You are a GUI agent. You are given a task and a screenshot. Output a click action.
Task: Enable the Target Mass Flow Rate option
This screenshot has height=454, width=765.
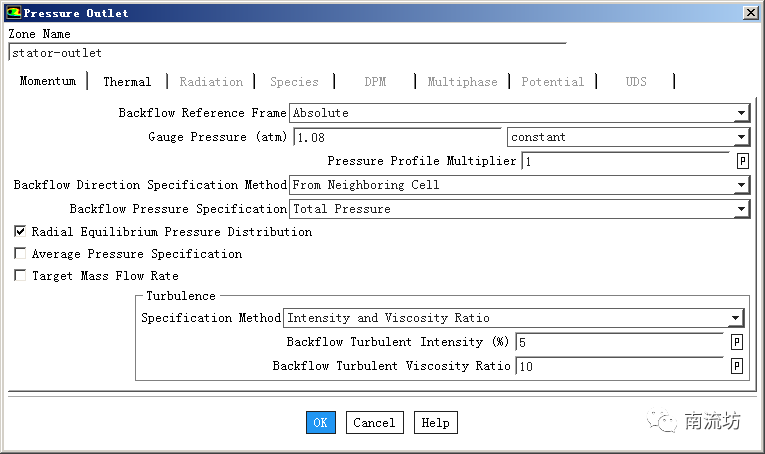(x=20, y=276)
